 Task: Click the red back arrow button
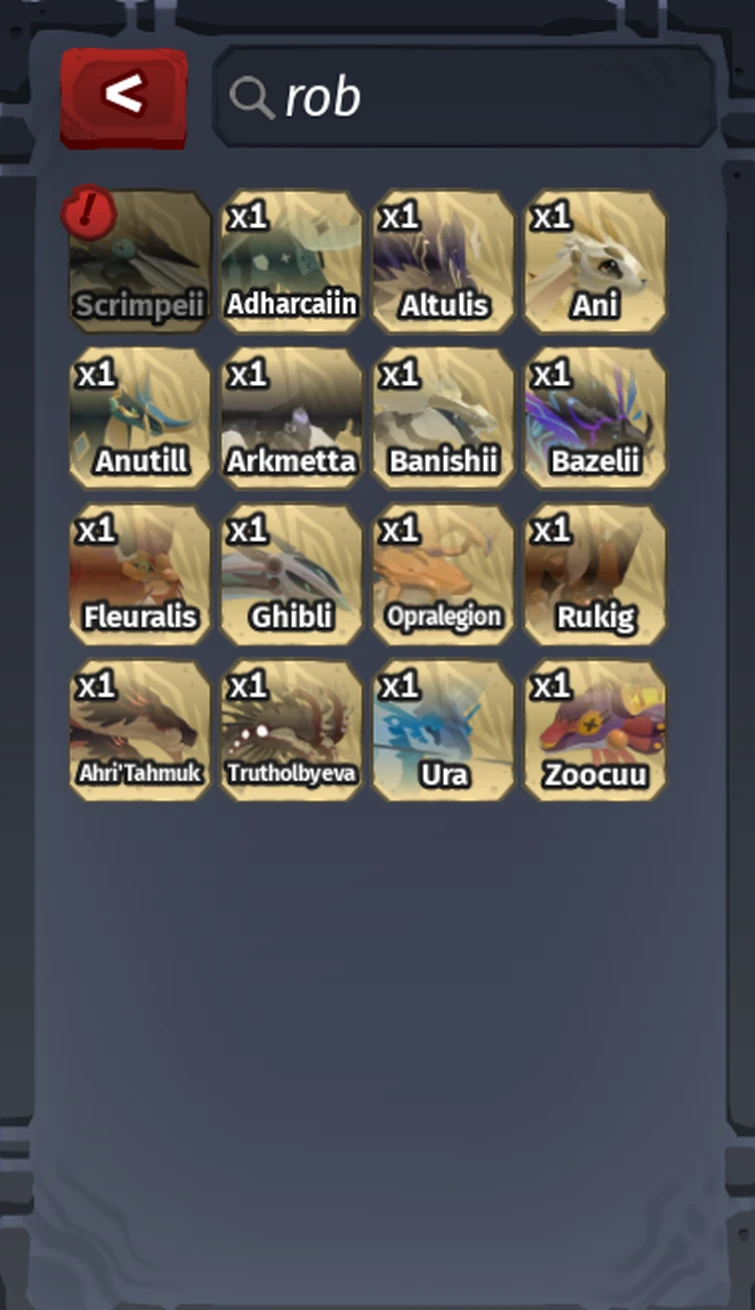coord(124,97)
